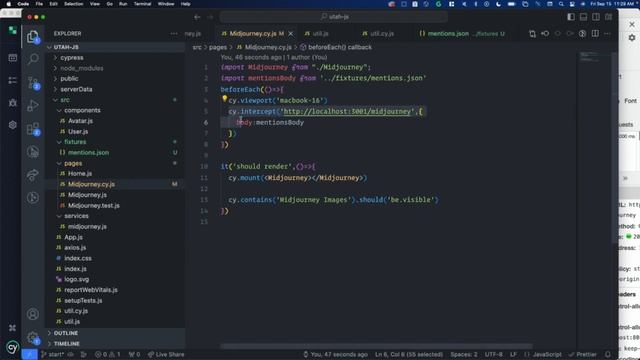The height and width of the screenshot is (360, 640).
Task: Navigate back using the title bar arrow
Action: click(197, 17)
